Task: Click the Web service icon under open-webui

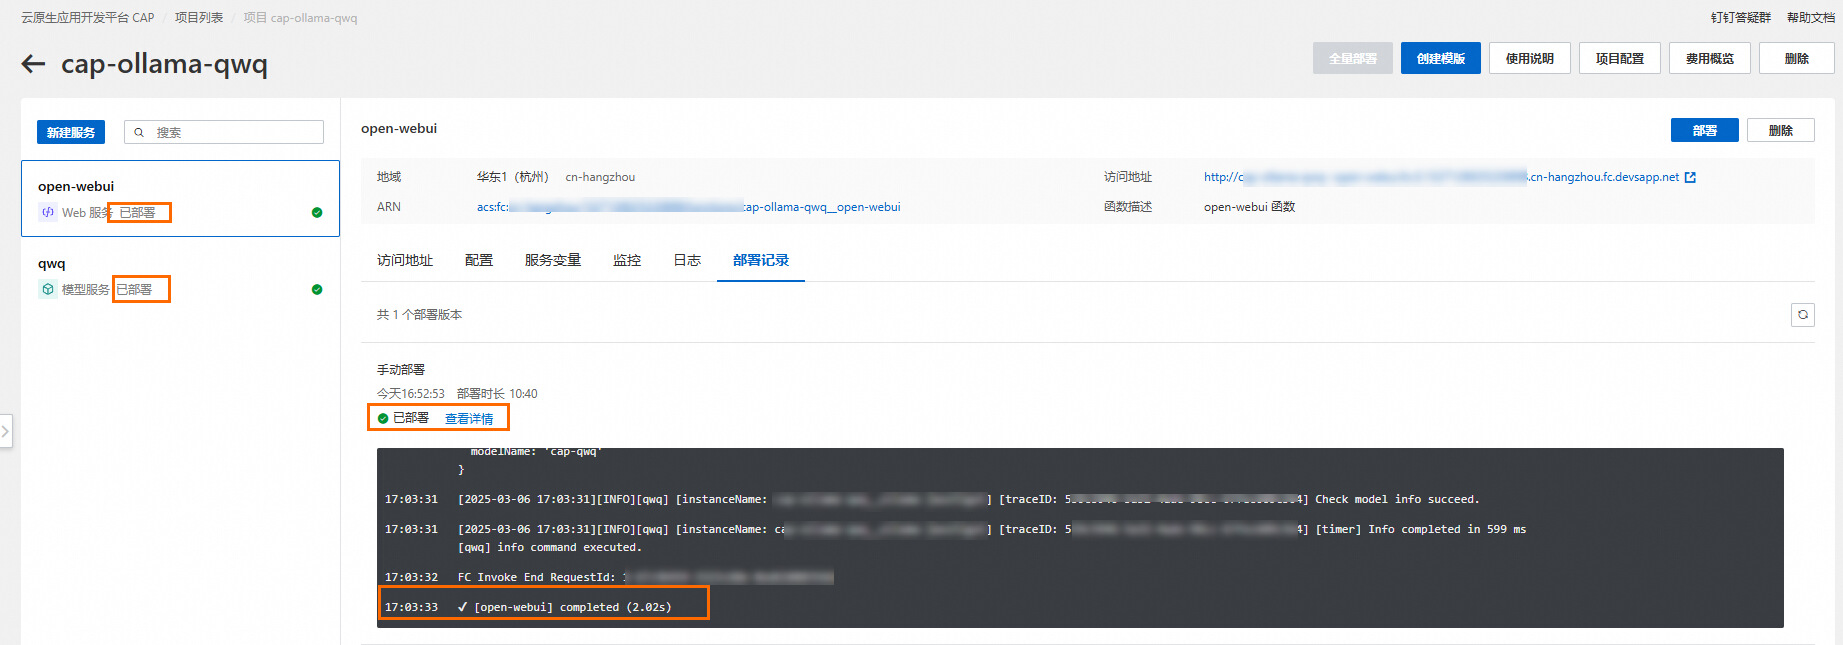Action: [x=48, y=213]
